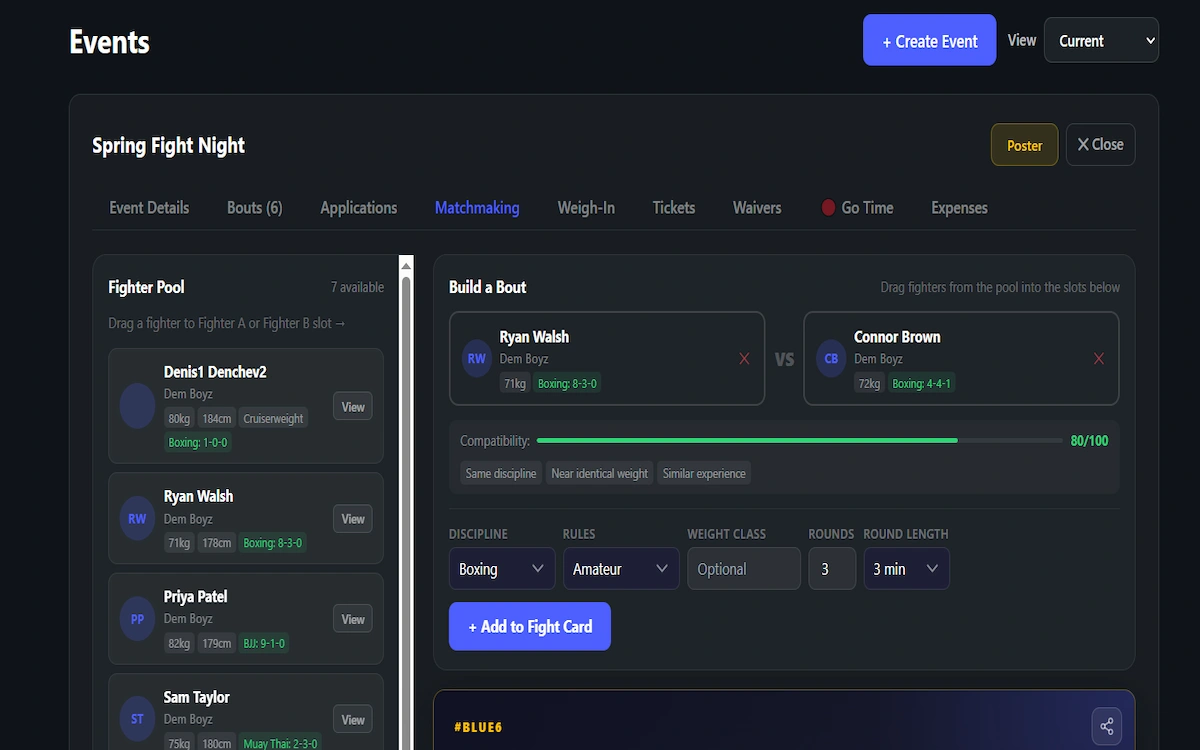
Task: Click the share icon on the #BLUE6 card
Action: (x=1107, y=726)
